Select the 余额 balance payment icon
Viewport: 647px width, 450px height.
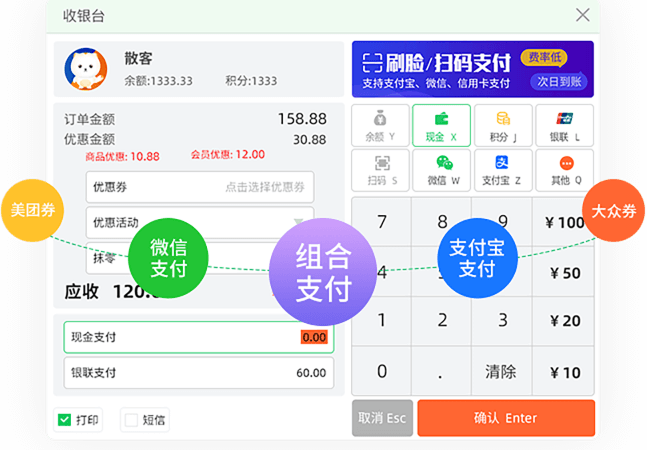point(380,124)
